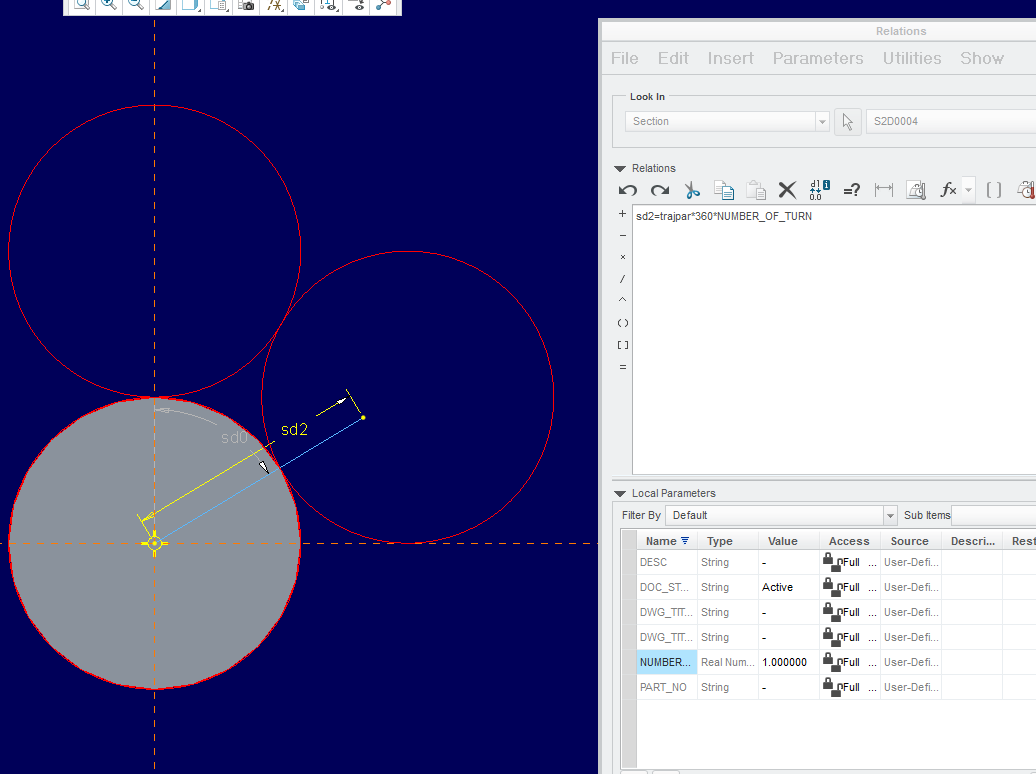This screenshot has width=1036, height=774.
Task: Insert equals sign from side palette
Action: [622, 367]
